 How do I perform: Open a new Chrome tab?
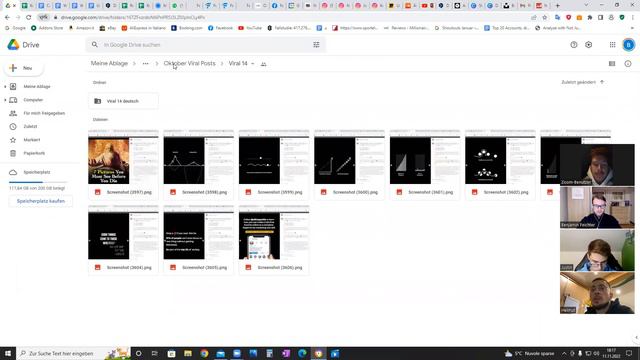[x=558, y=6]
